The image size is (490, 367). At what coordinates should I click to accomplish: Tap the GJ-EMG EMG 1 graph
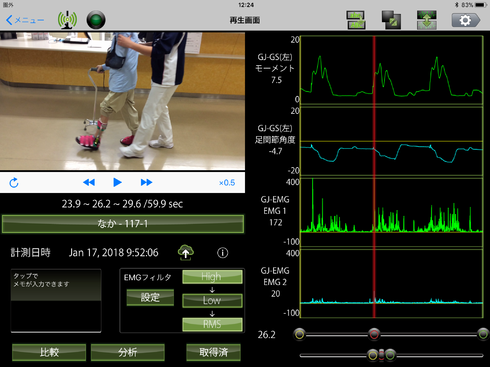coord(392,212)
